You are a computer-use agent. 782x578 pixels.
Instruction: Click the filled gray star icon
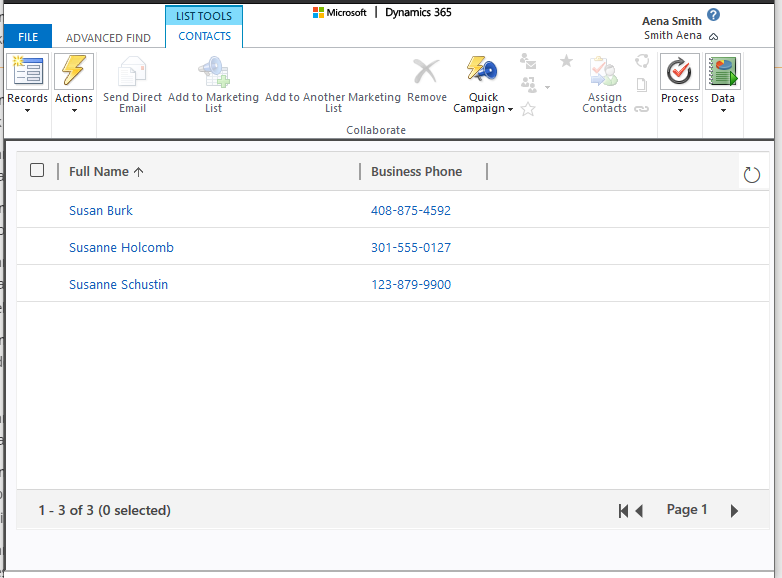click(566, 61)
